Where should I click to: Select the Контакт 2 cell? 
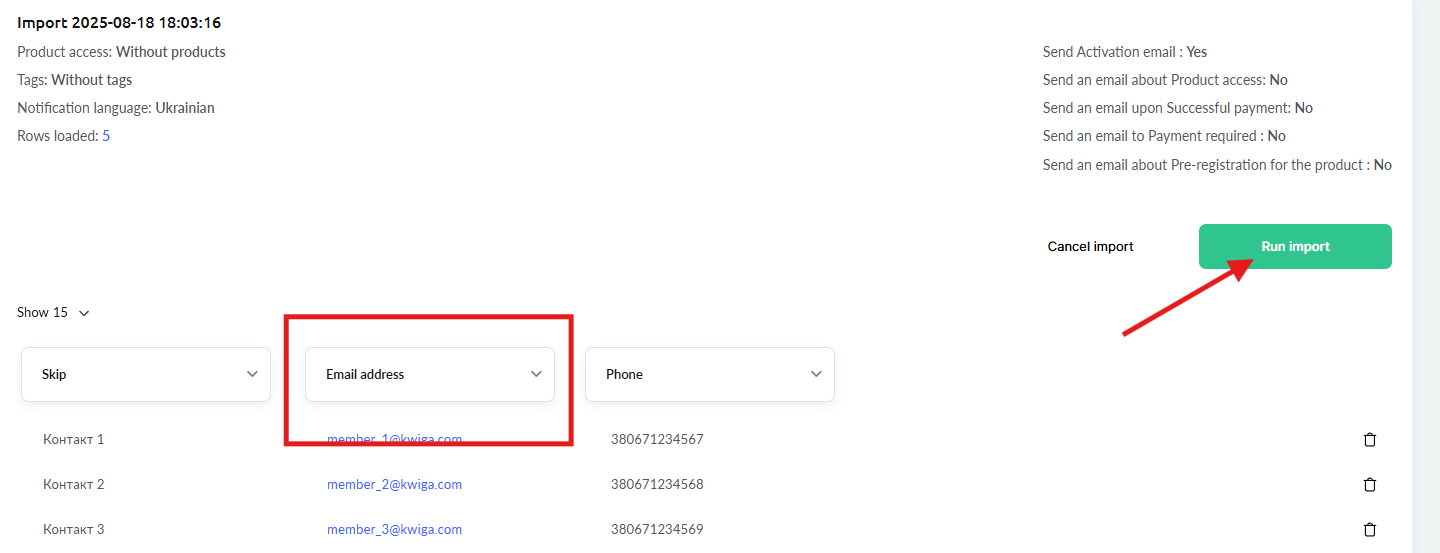(x=74, y=484)
